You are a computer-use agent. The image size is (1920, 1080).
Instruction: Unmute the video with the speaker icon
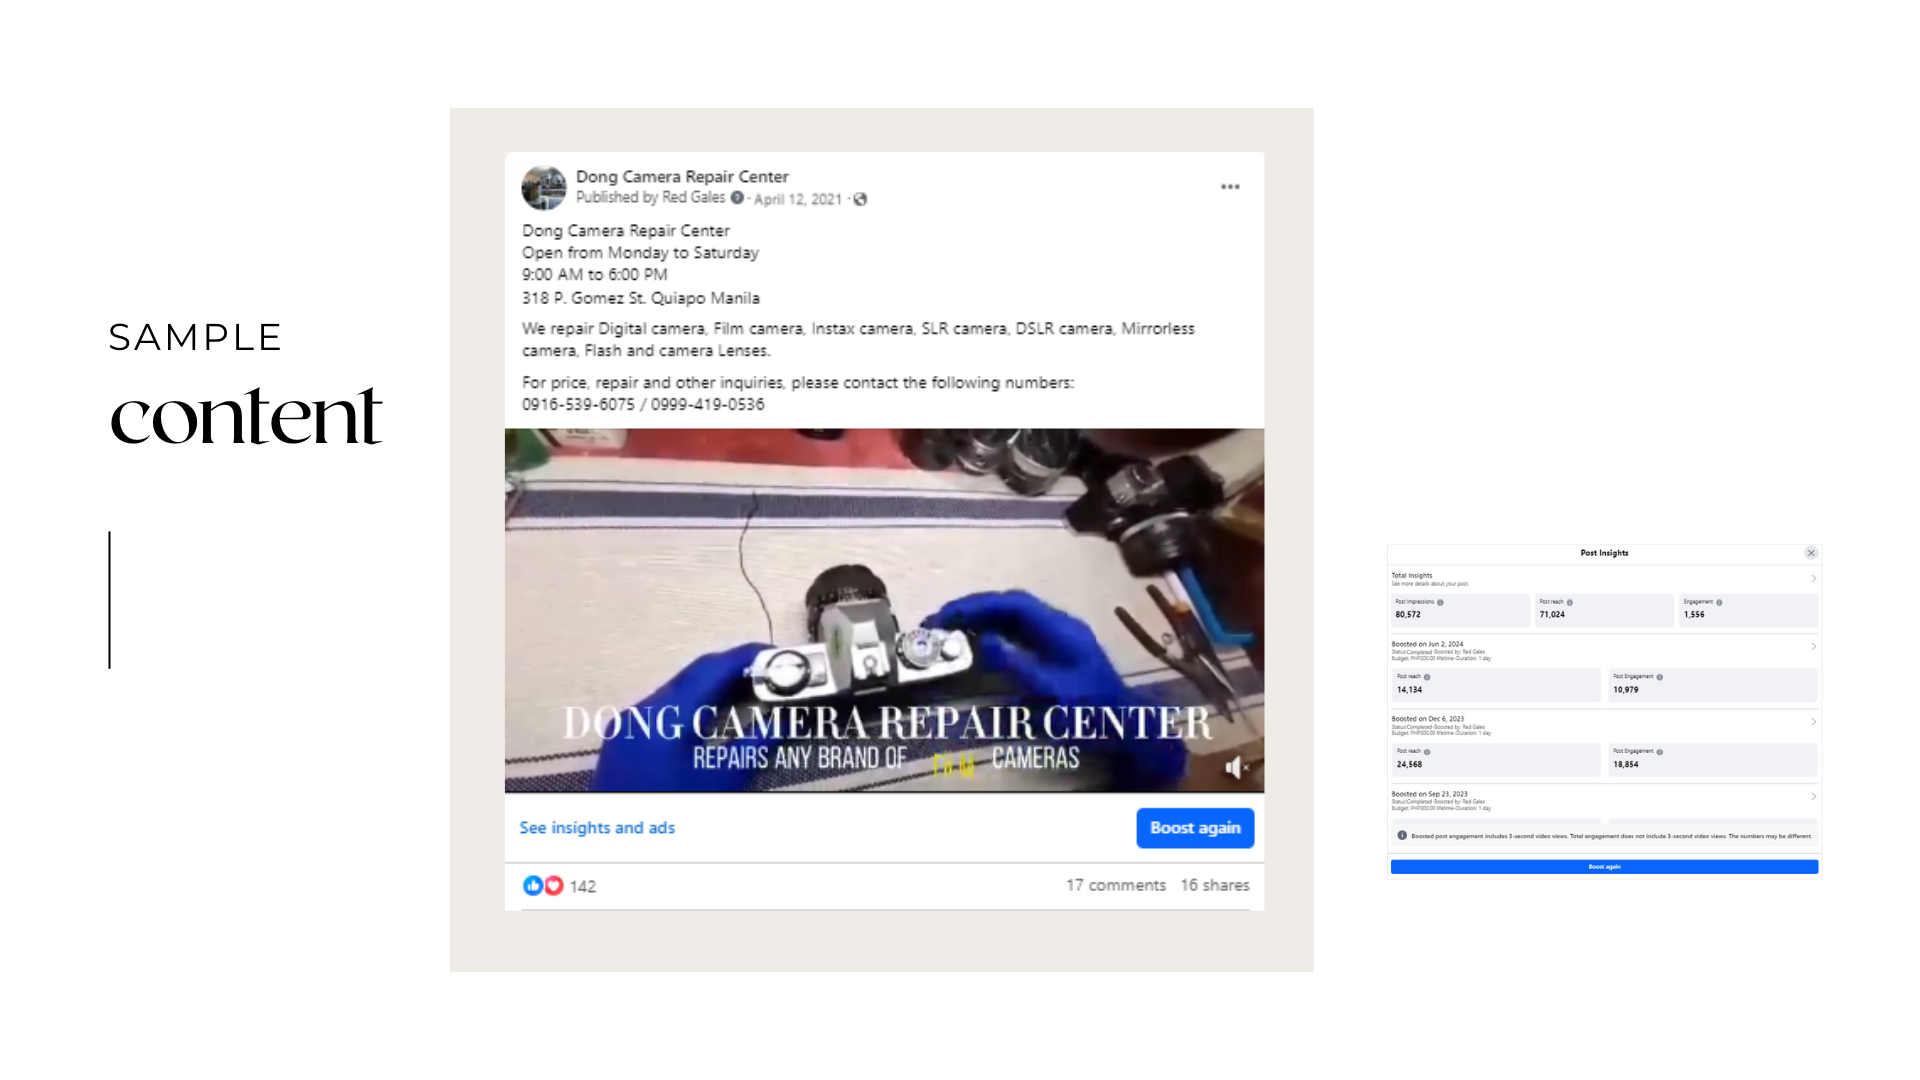(x=1236, y=767)
